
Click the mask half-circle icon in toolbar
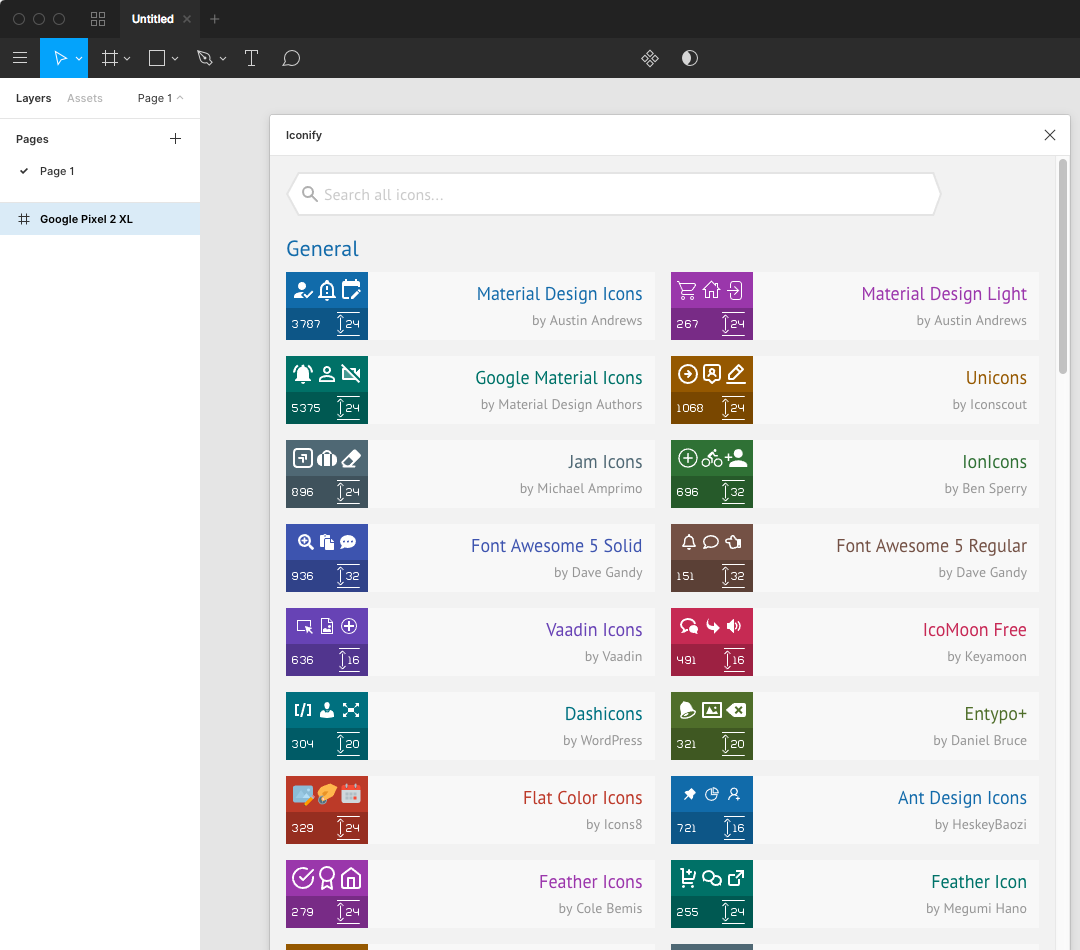click(x=689, y=58)
